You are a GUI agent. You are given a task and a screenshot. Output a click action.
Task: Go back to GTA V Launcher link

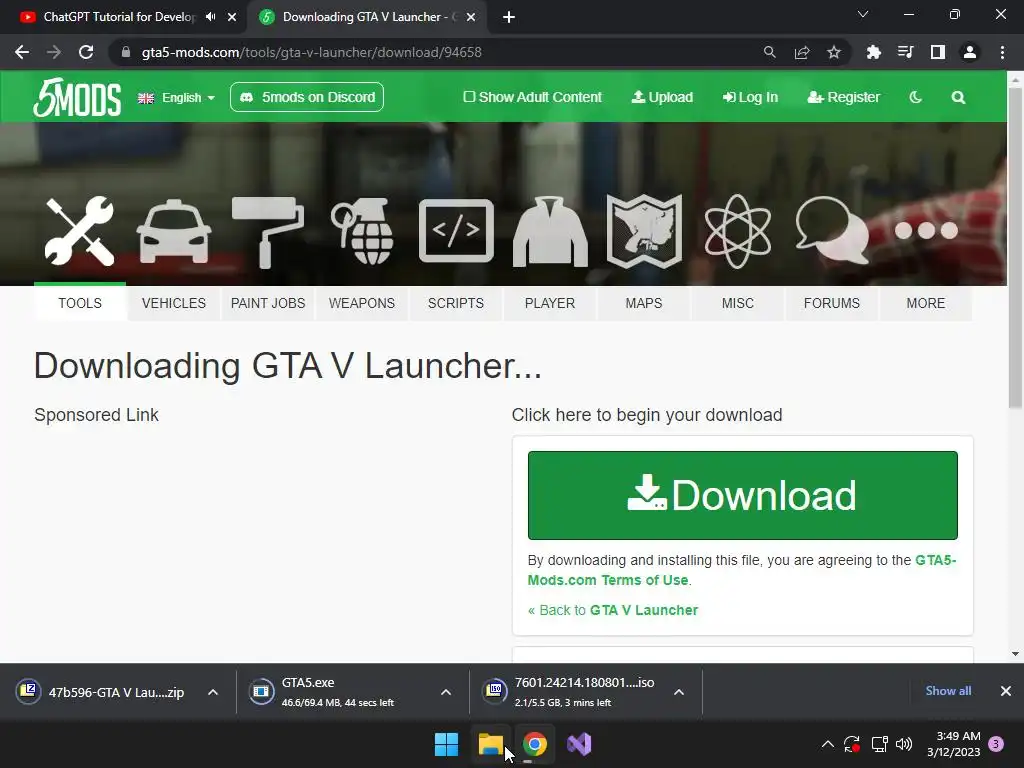[613, 610]
